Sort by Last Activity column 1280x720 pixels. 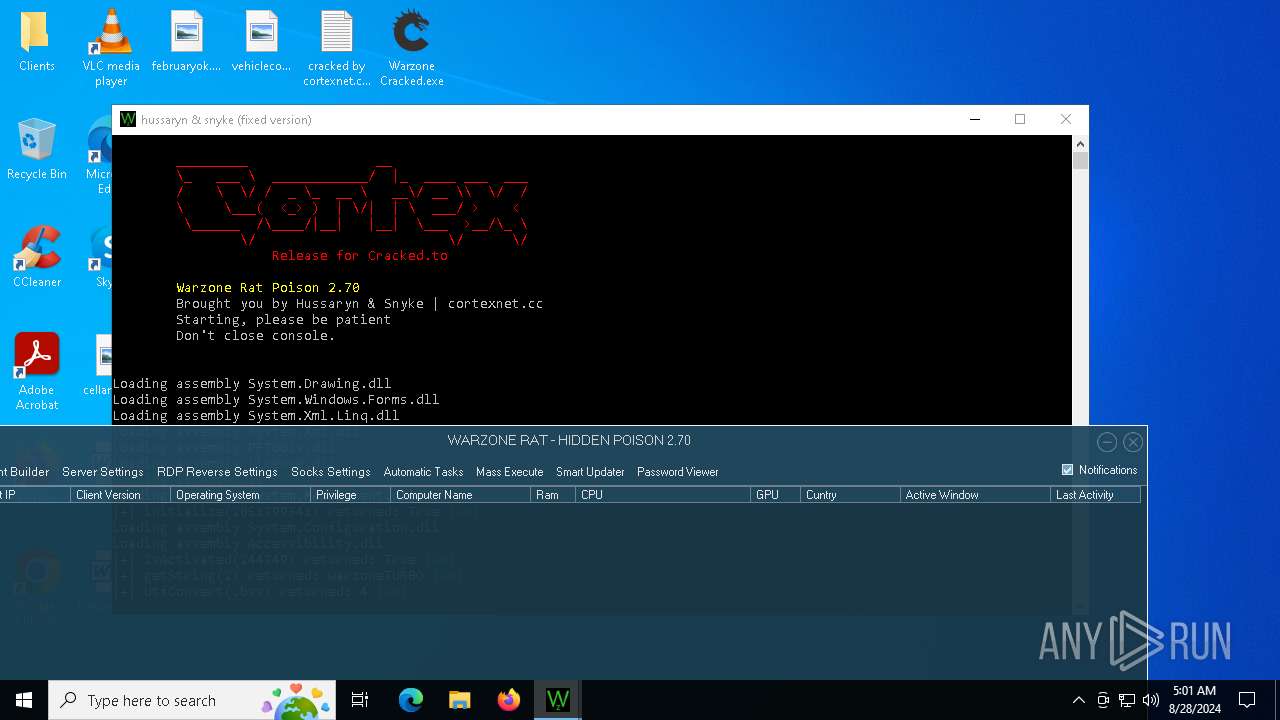(x=1096, y=495)
